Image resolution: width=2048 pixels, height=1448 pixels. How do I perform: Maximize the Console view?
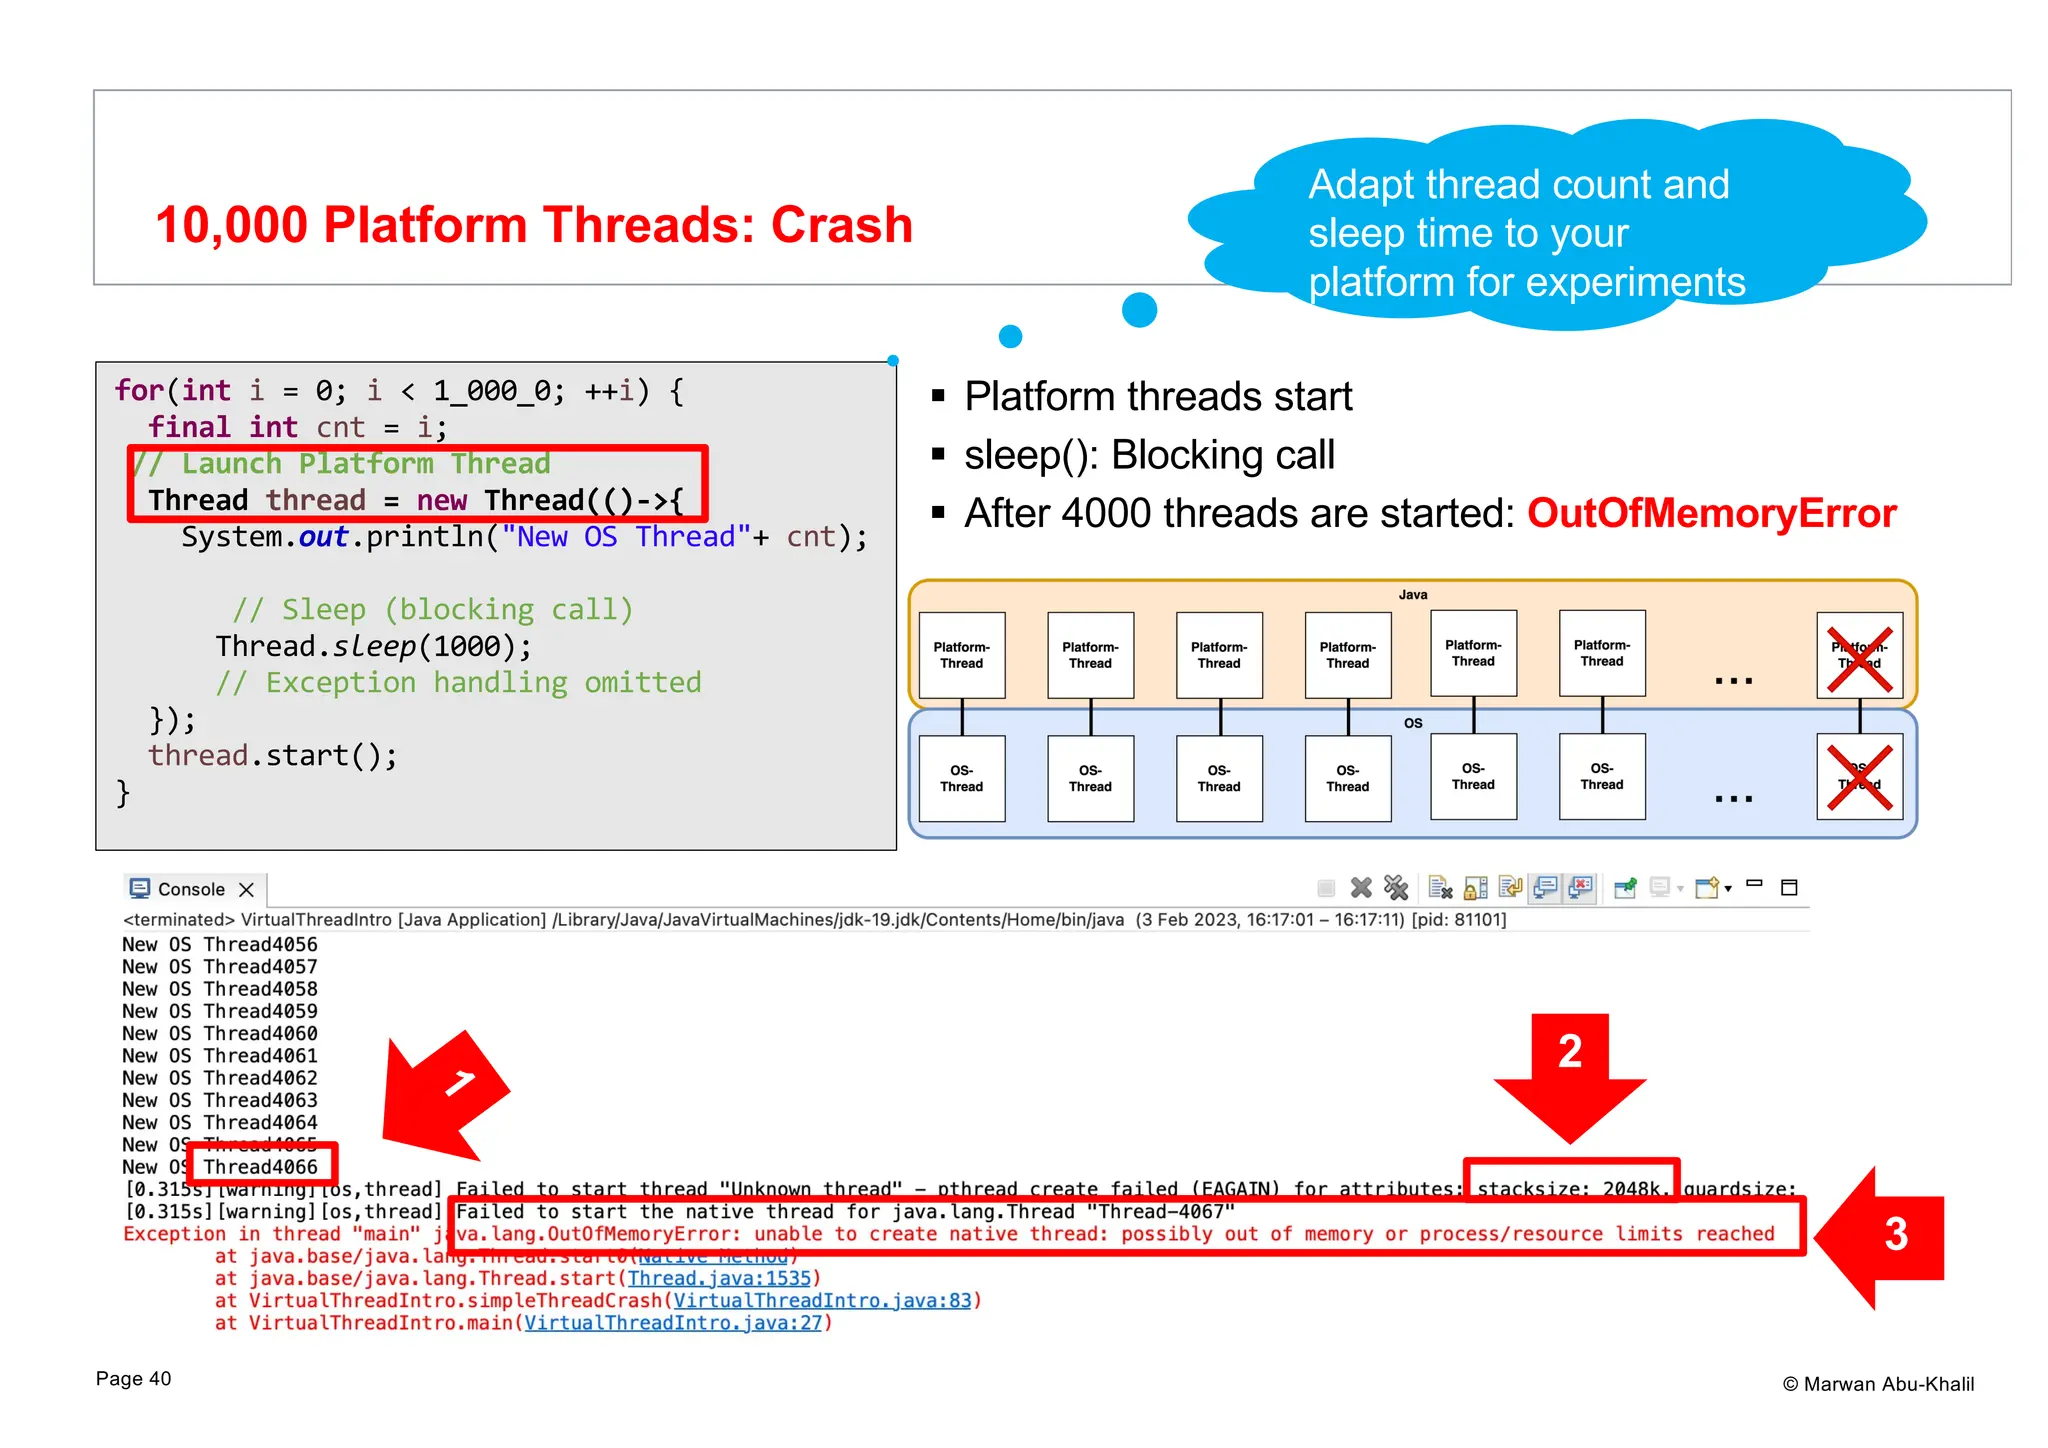[1790, 888]
